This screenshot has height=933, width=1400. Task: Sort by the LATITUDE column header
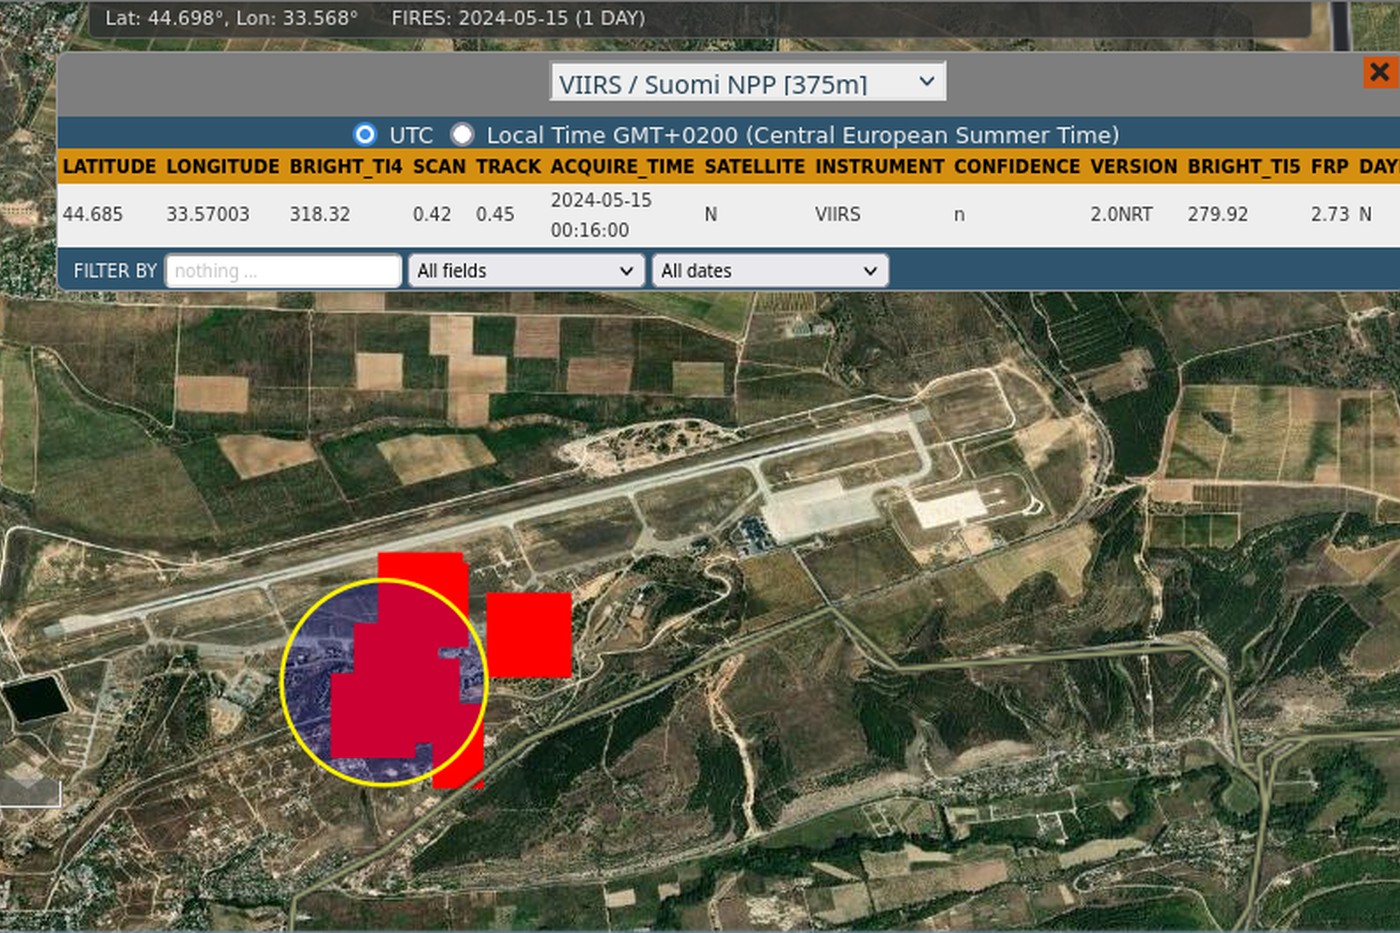point(109,167)
